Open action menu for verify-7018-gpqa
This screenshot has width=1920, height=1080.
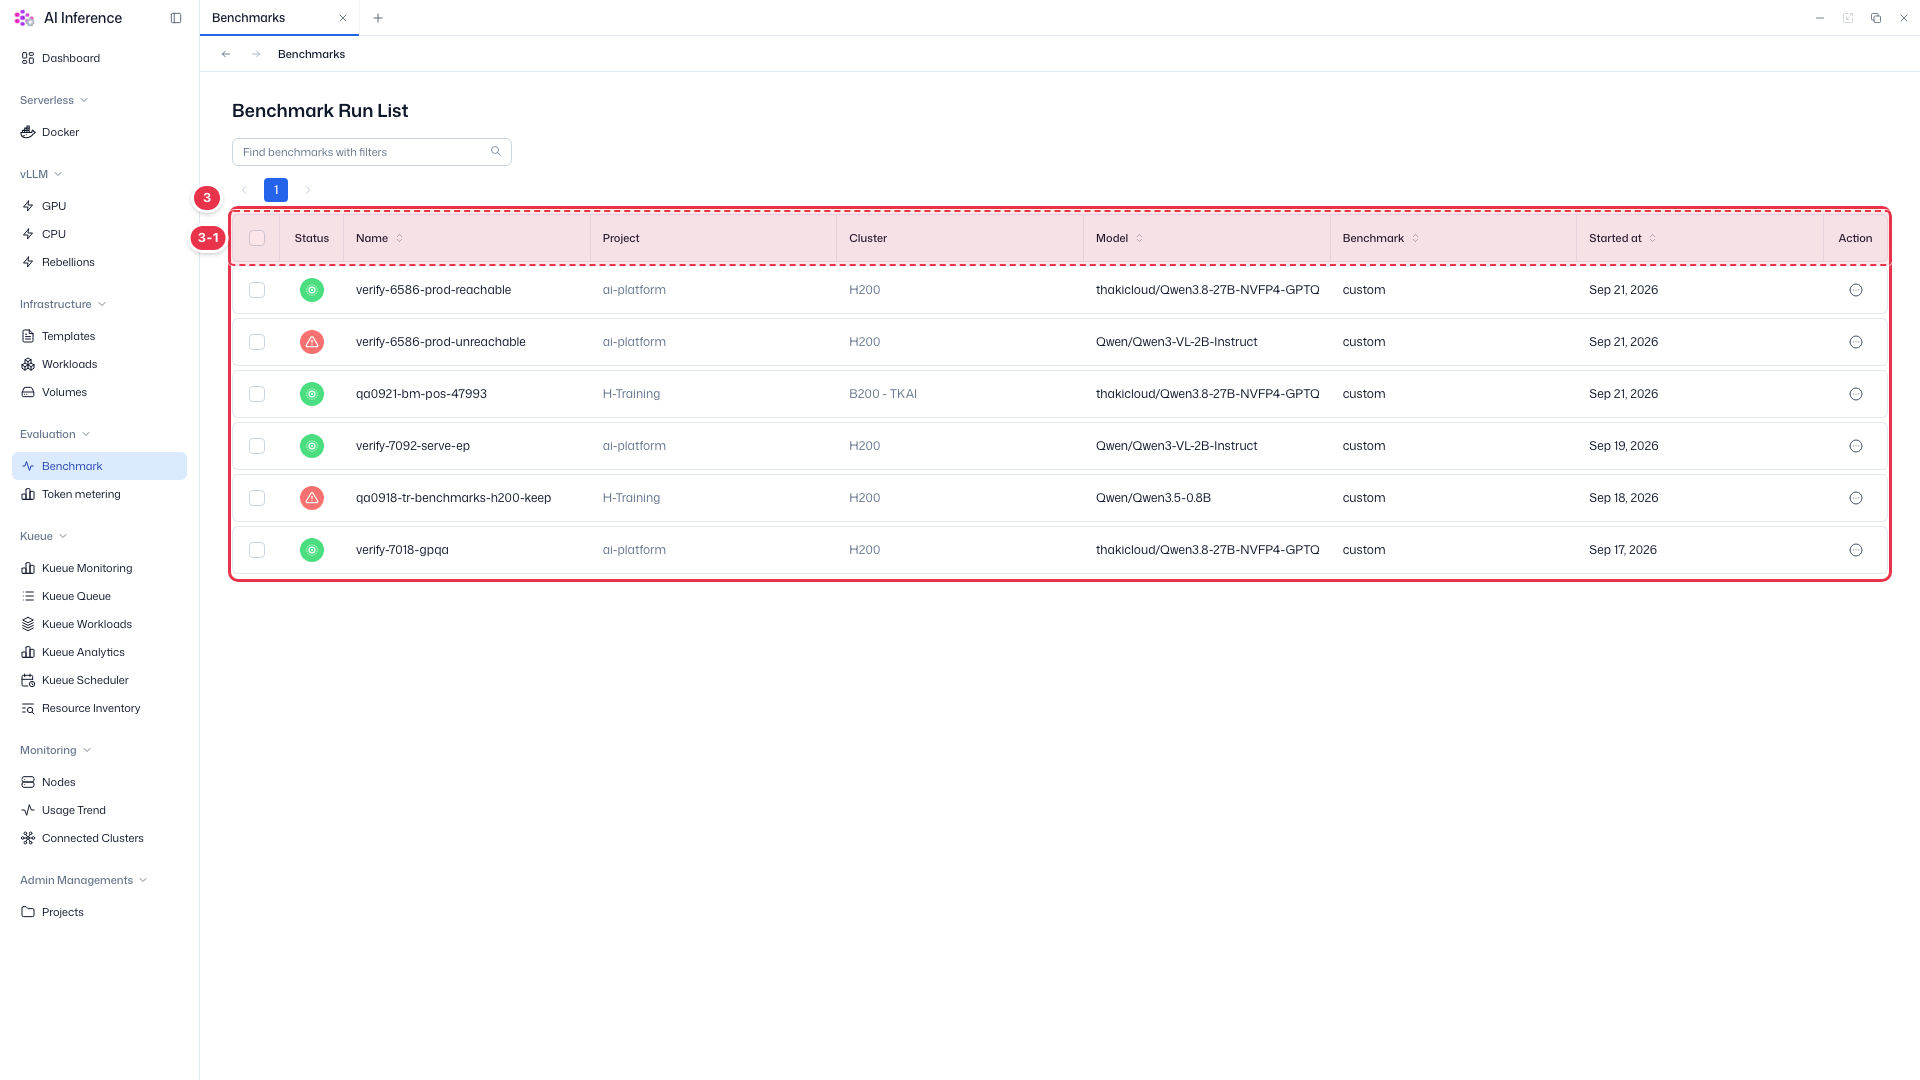pos(1856,550)
